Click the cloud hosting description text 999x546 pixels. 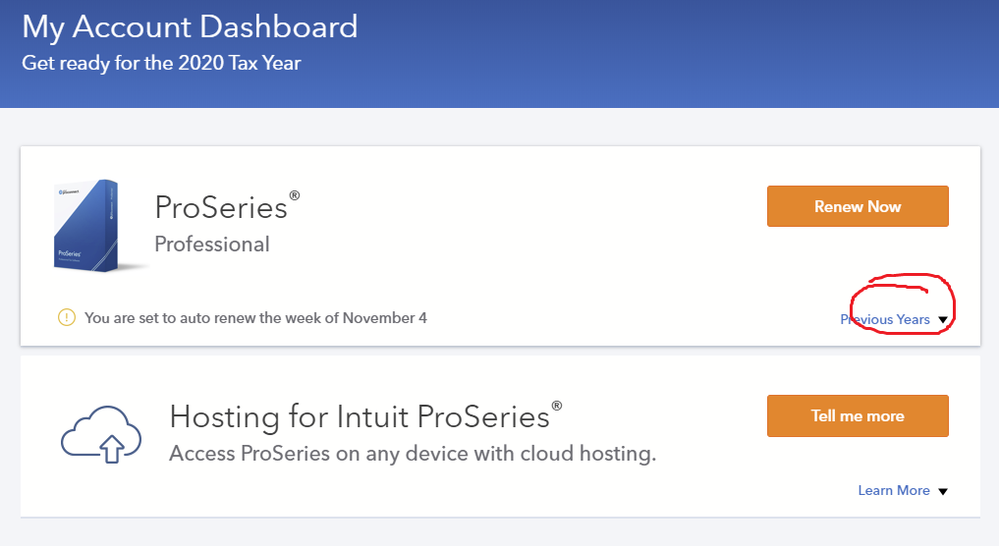pyautogui.click(x=412, y=453)
